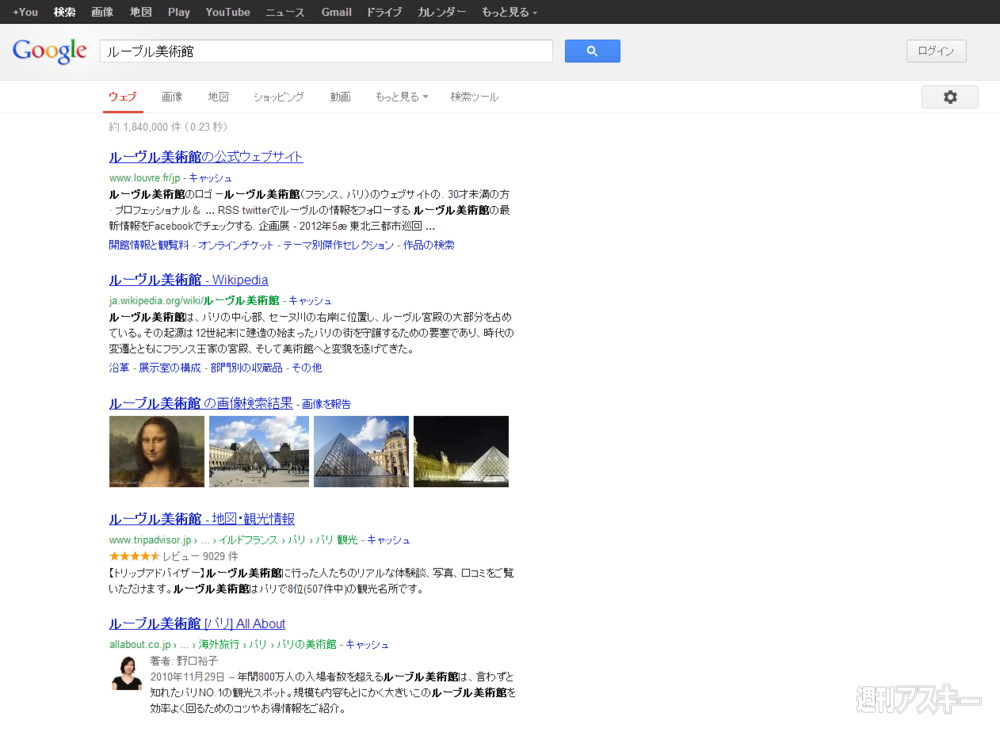1000x732 pixels.
Task: Open the pyramid close-up daytime thumbnail
Action: (x=361, y=451)
